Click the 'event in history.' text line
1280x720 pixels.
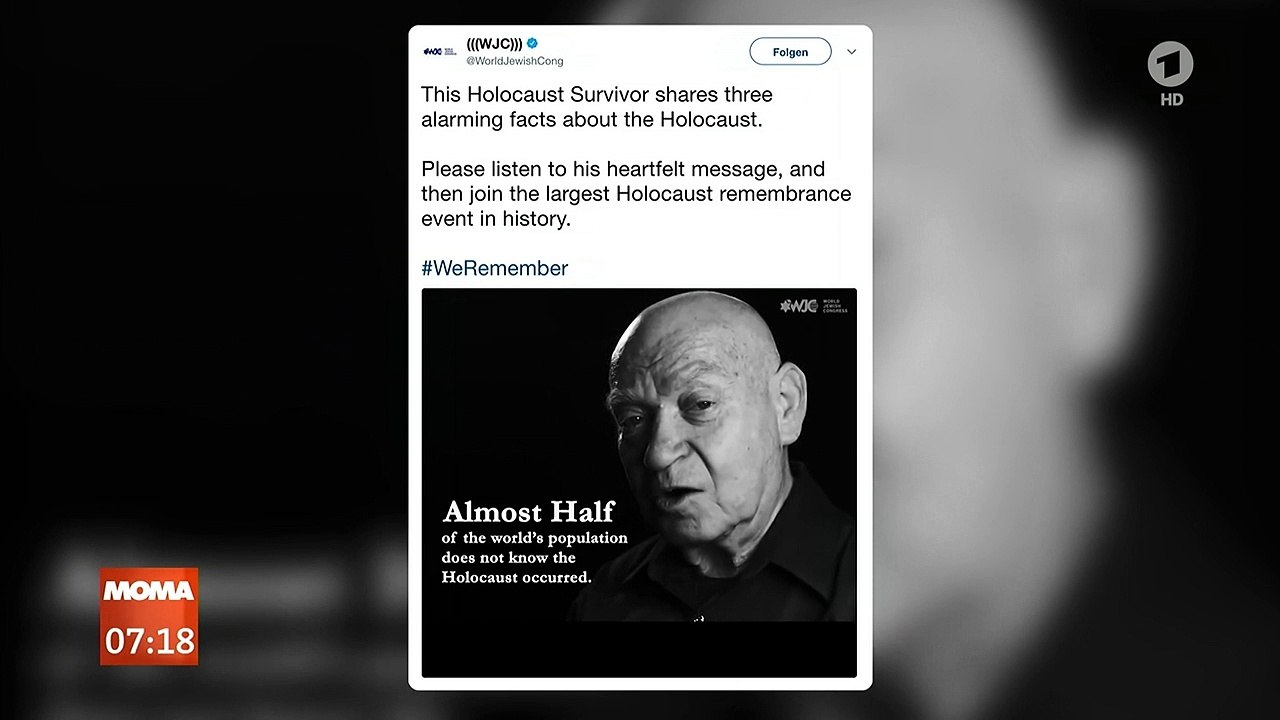pos(496,219)
